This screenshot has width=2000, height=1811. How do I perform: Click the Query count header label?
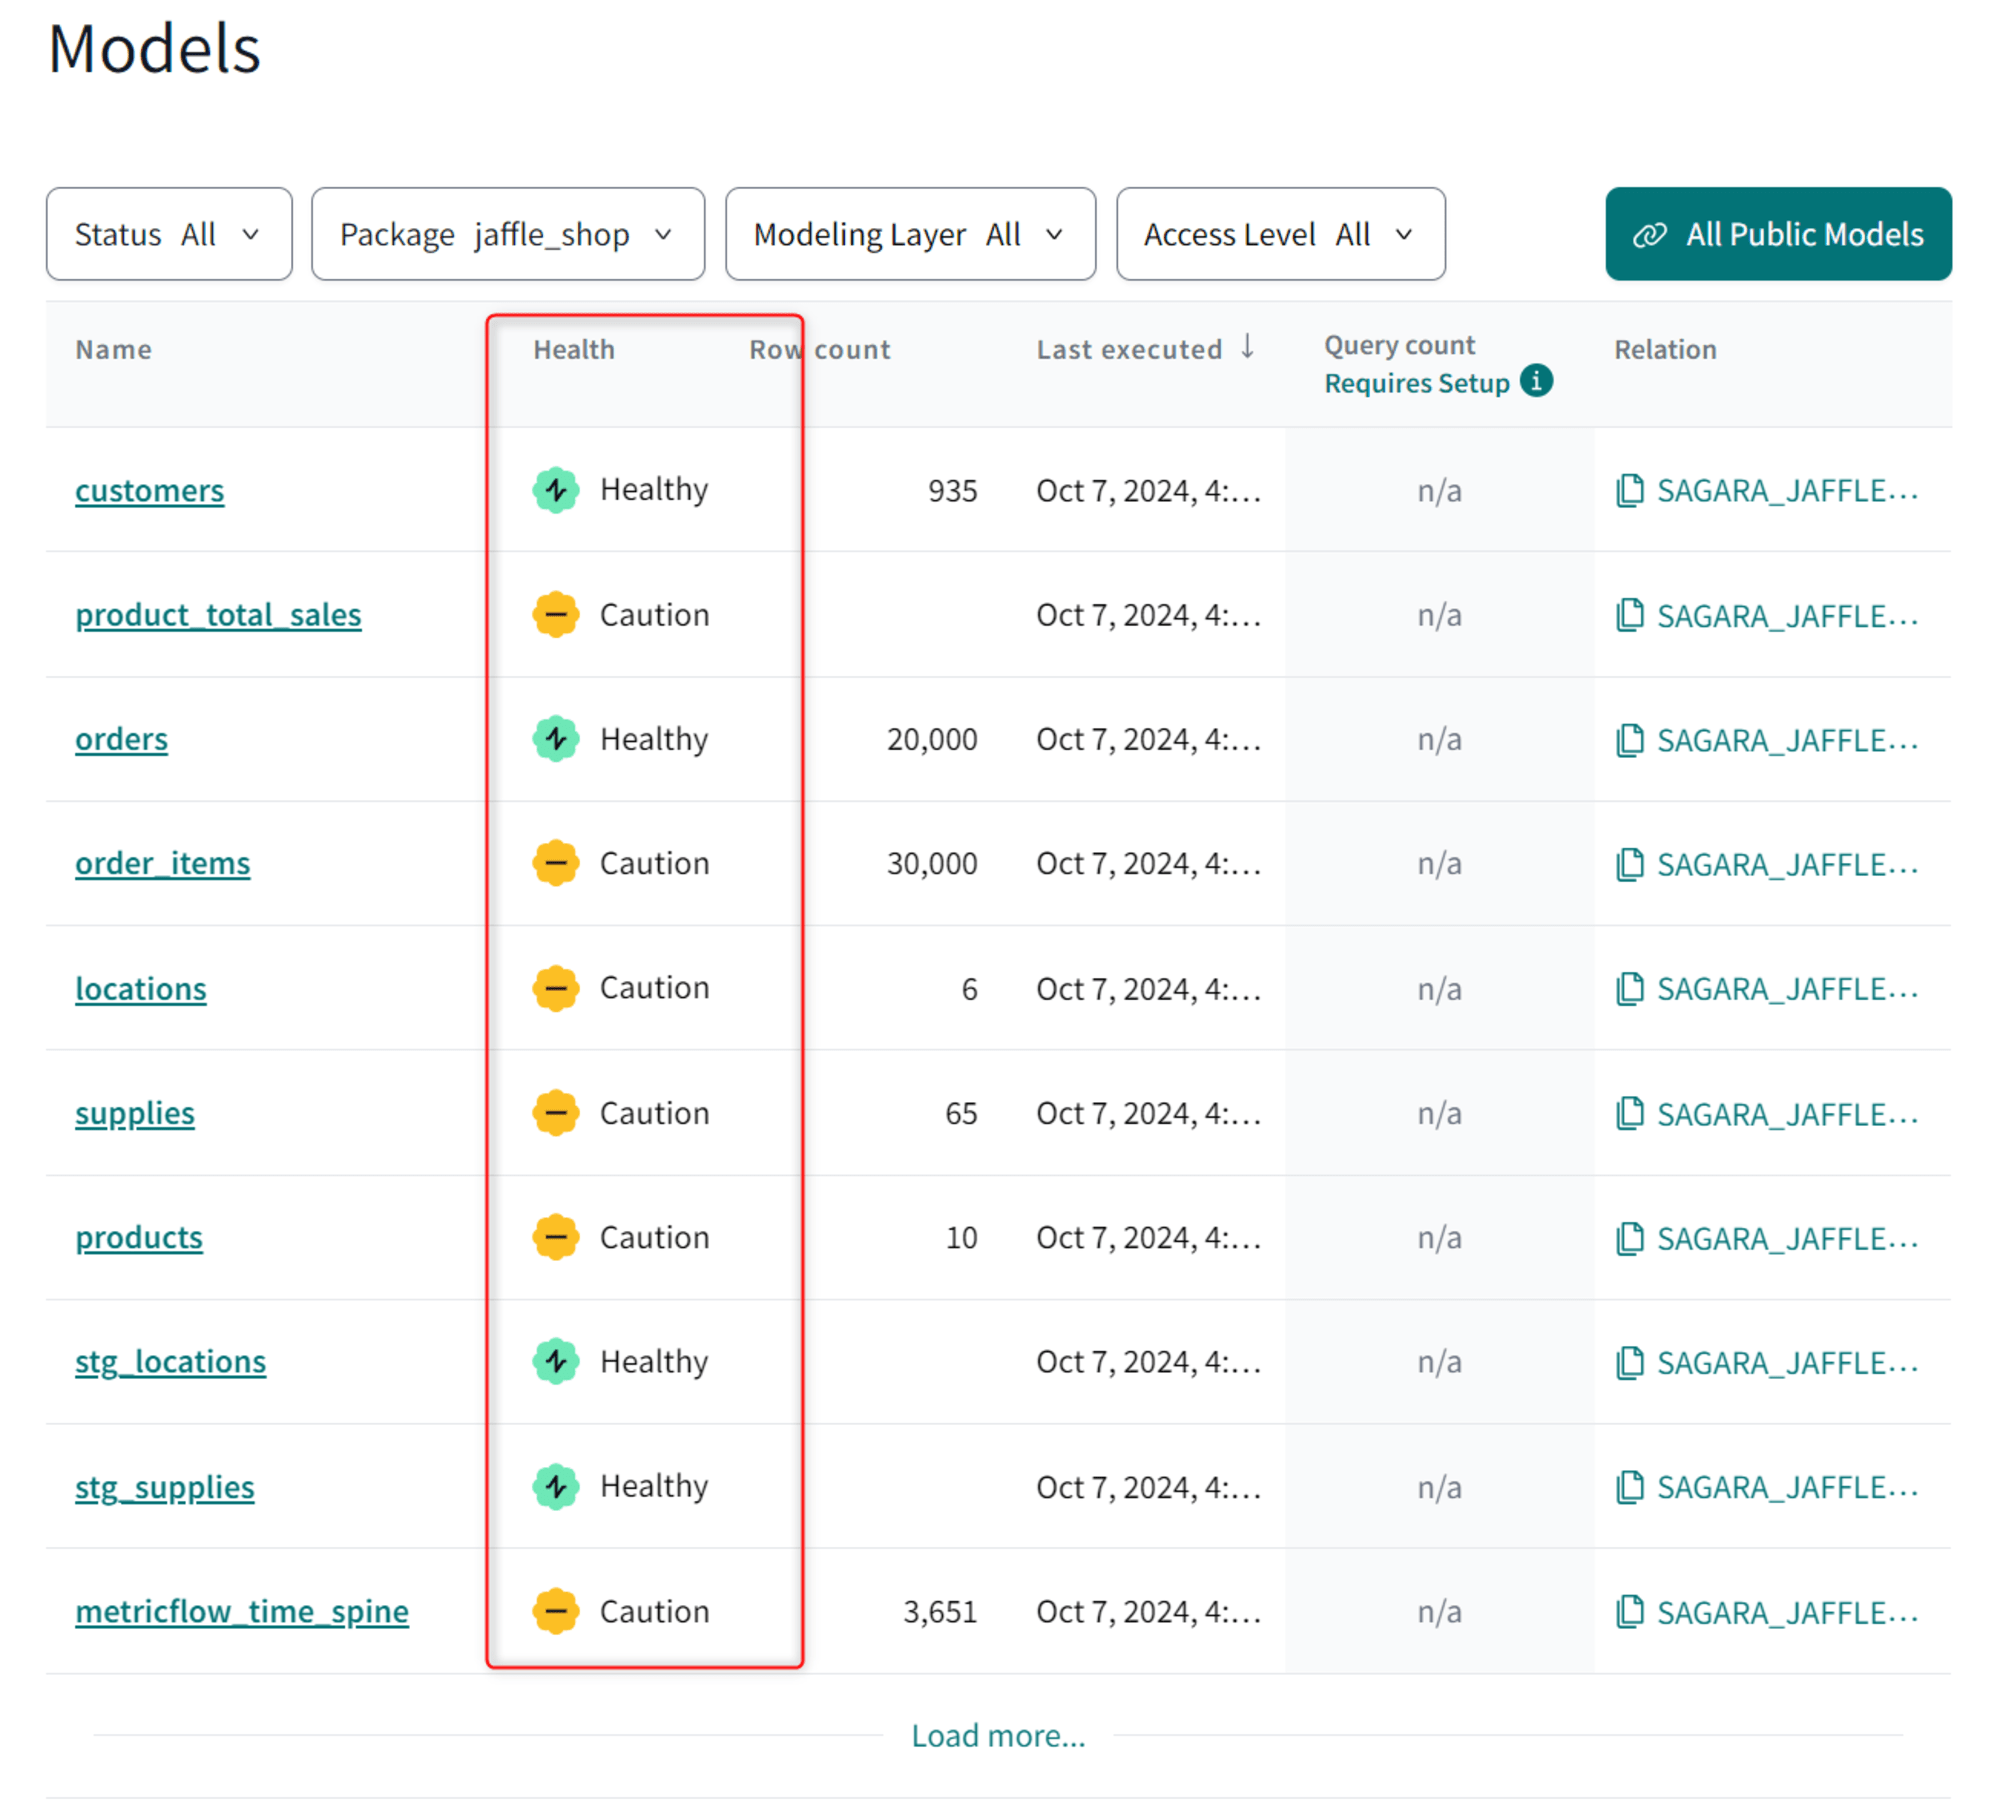point(1399,345)
